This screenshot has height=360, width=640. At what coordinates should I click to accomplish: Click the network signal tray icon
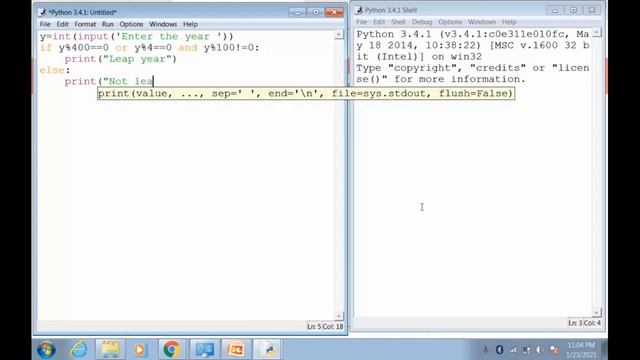[513, 350]
